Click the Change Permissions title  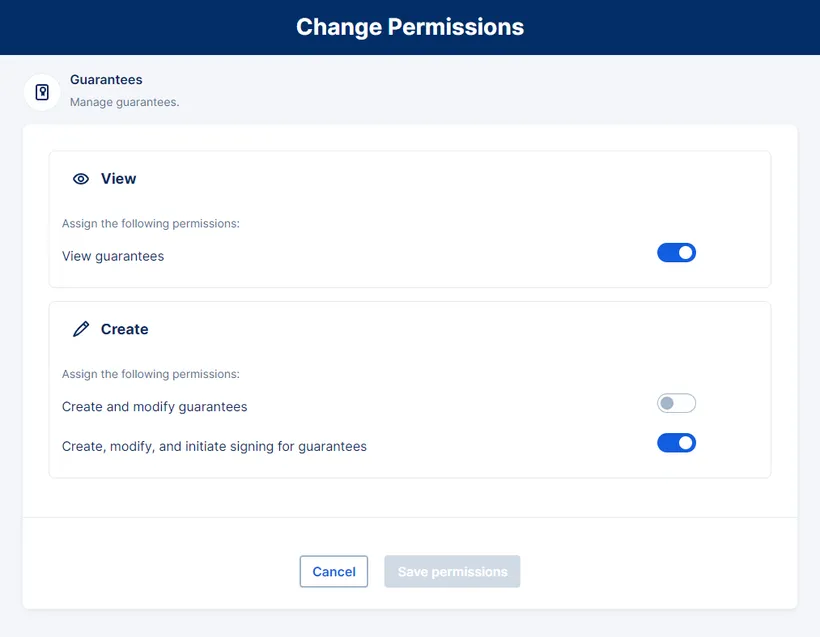point(410,27)
